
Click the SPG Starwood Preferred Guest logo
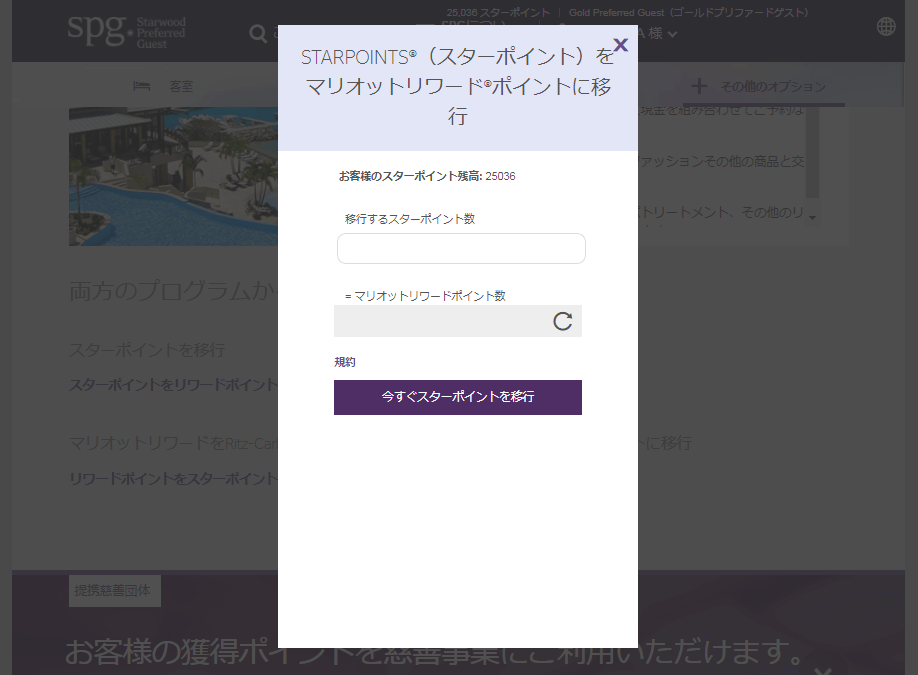[127, 30]
